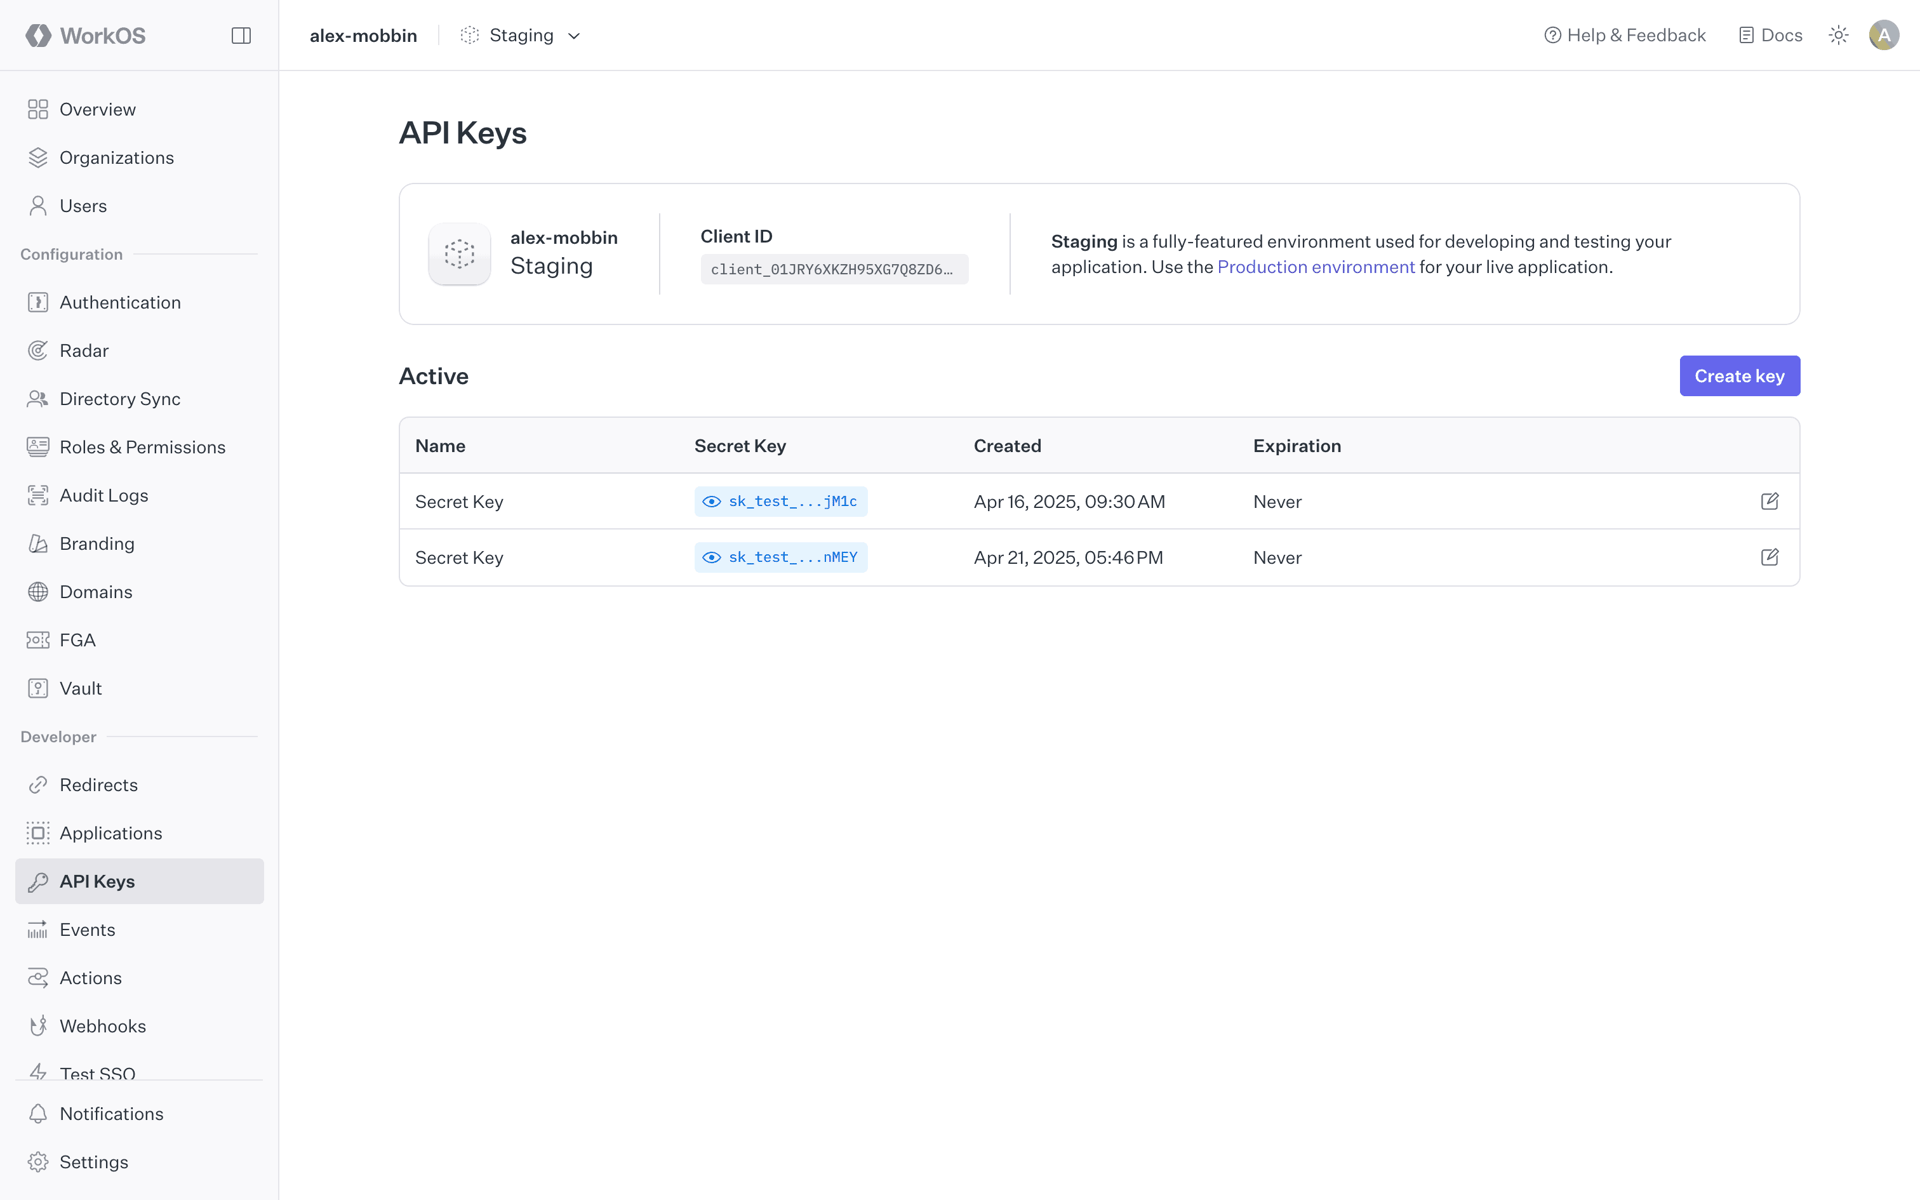Open Directory Sync icon

(x=38, y=398)
